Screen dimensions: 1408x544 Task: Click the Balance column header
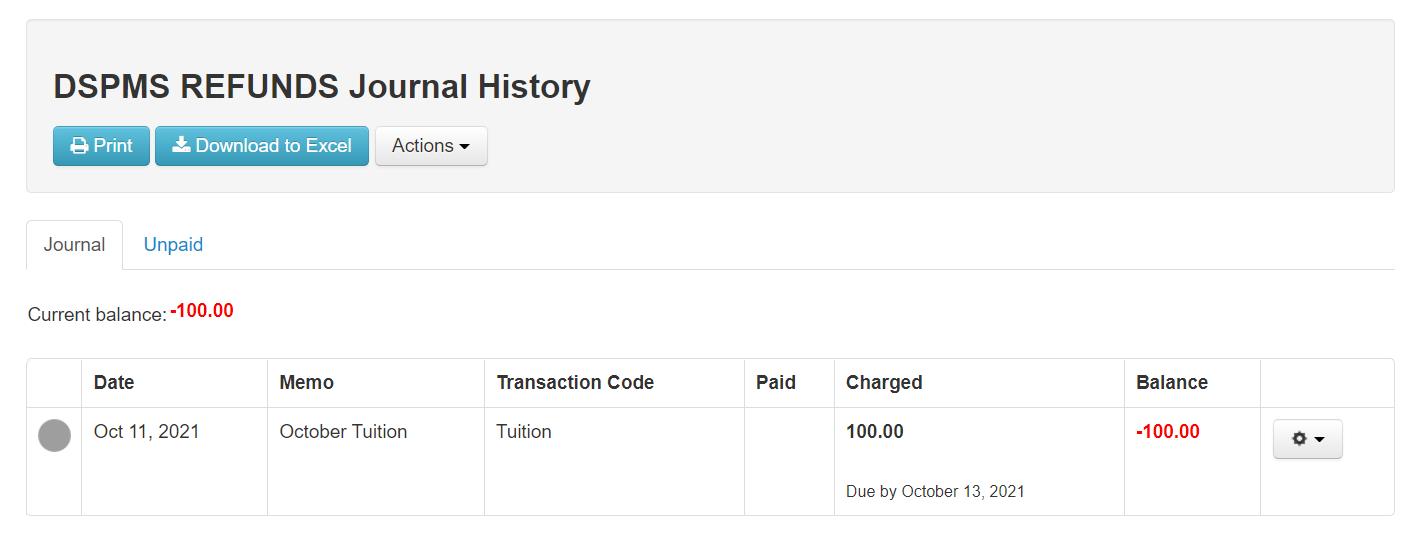coord(1172,383)
